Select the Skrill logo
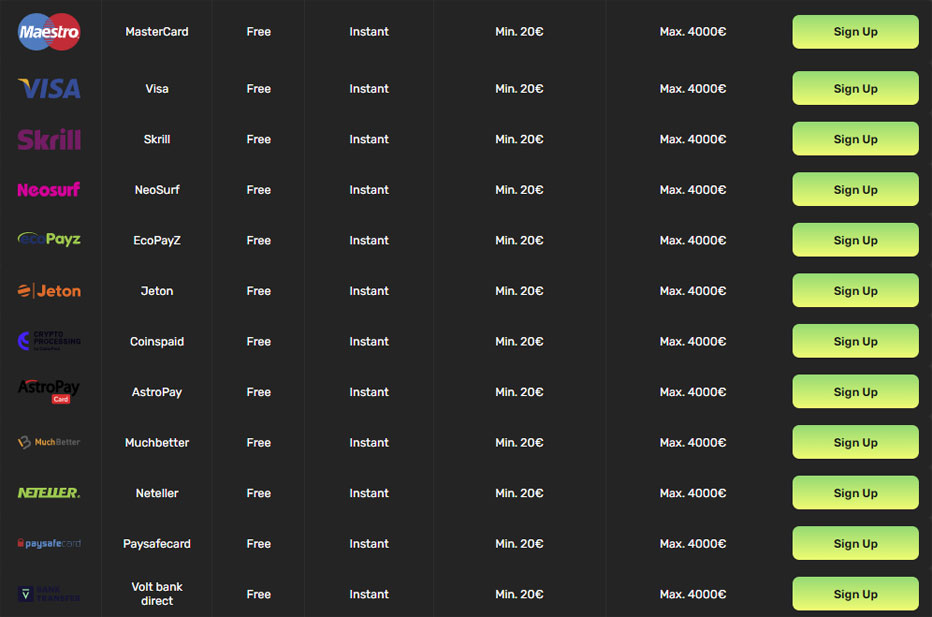 pos(49,139)
